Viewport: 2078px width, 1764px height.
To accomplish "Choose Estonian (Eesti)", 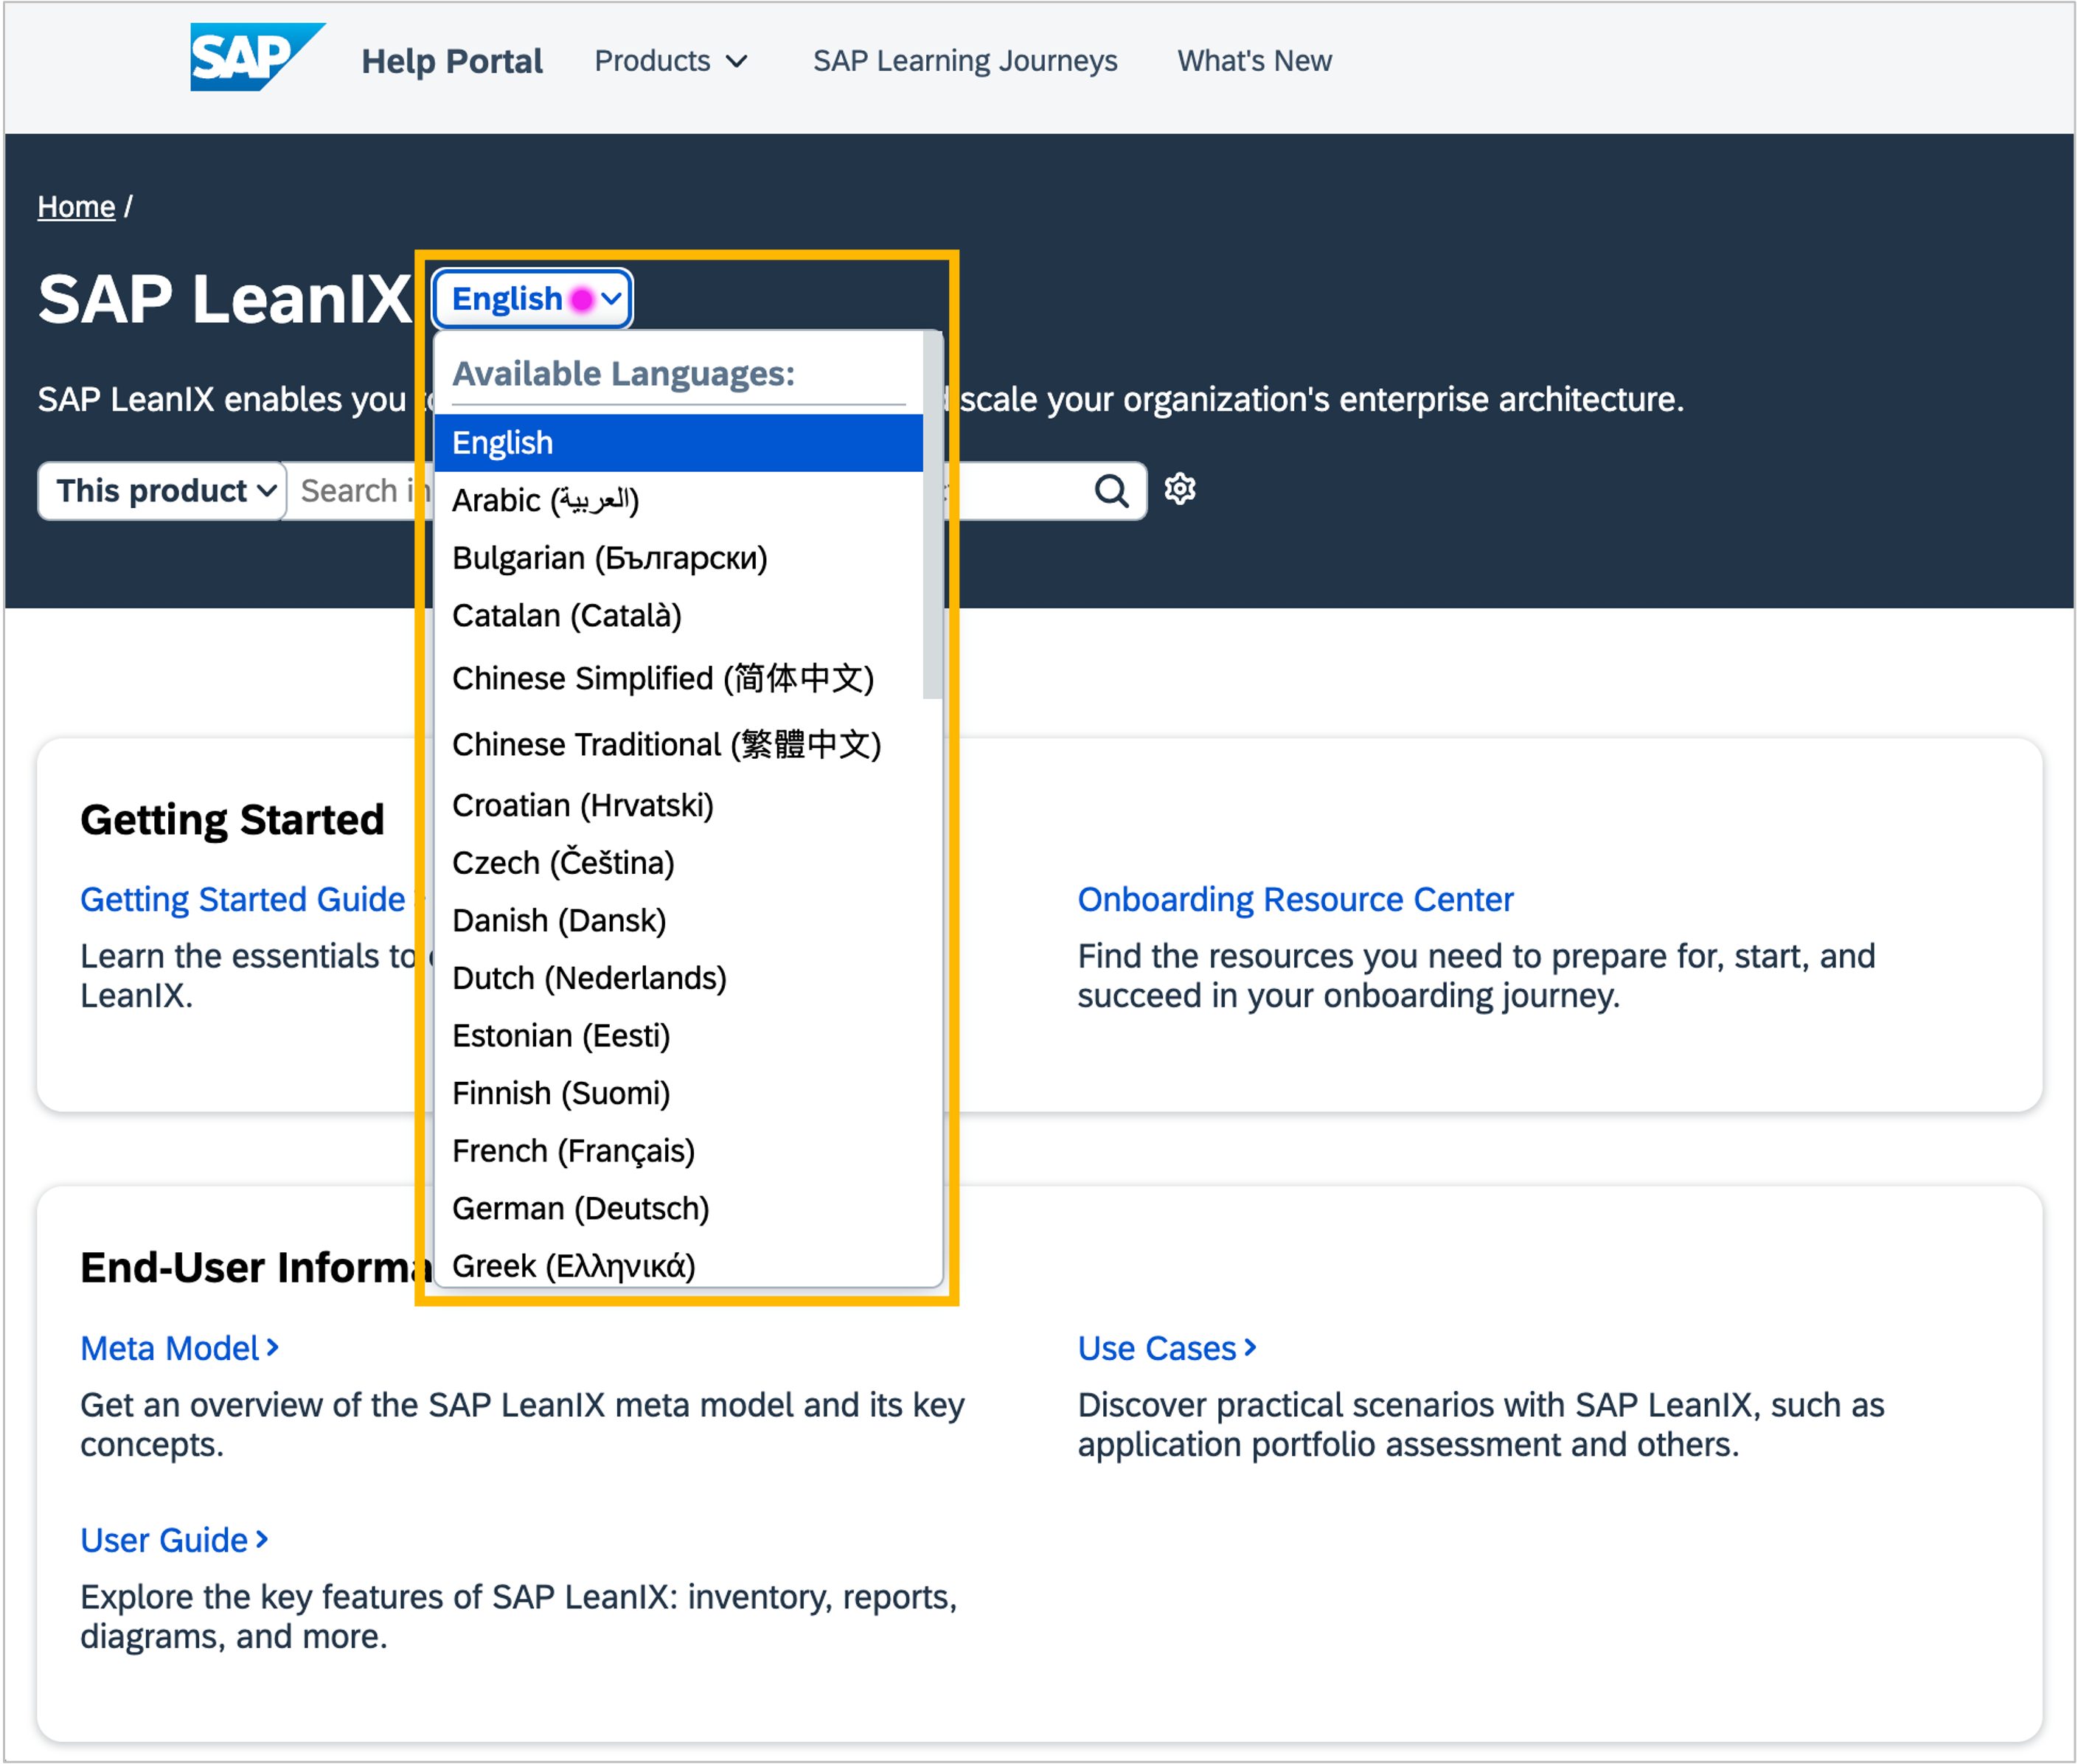I will [x=678, y=1036].
